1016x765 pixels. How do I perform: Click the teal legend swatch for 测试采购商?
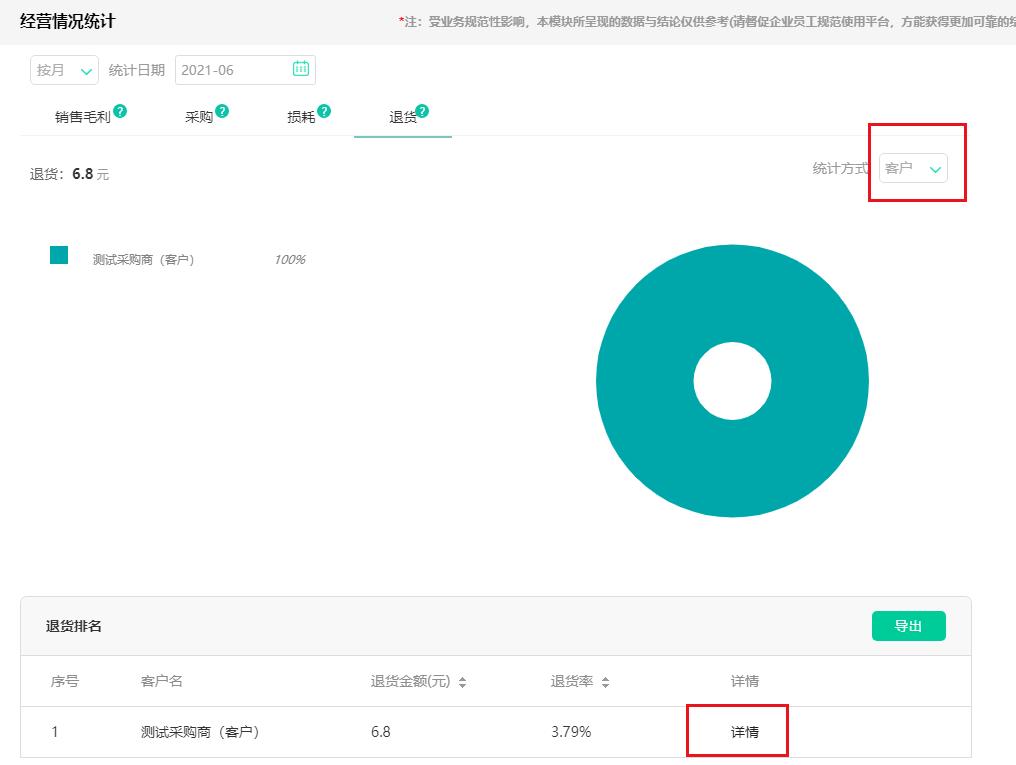[58, 255]
